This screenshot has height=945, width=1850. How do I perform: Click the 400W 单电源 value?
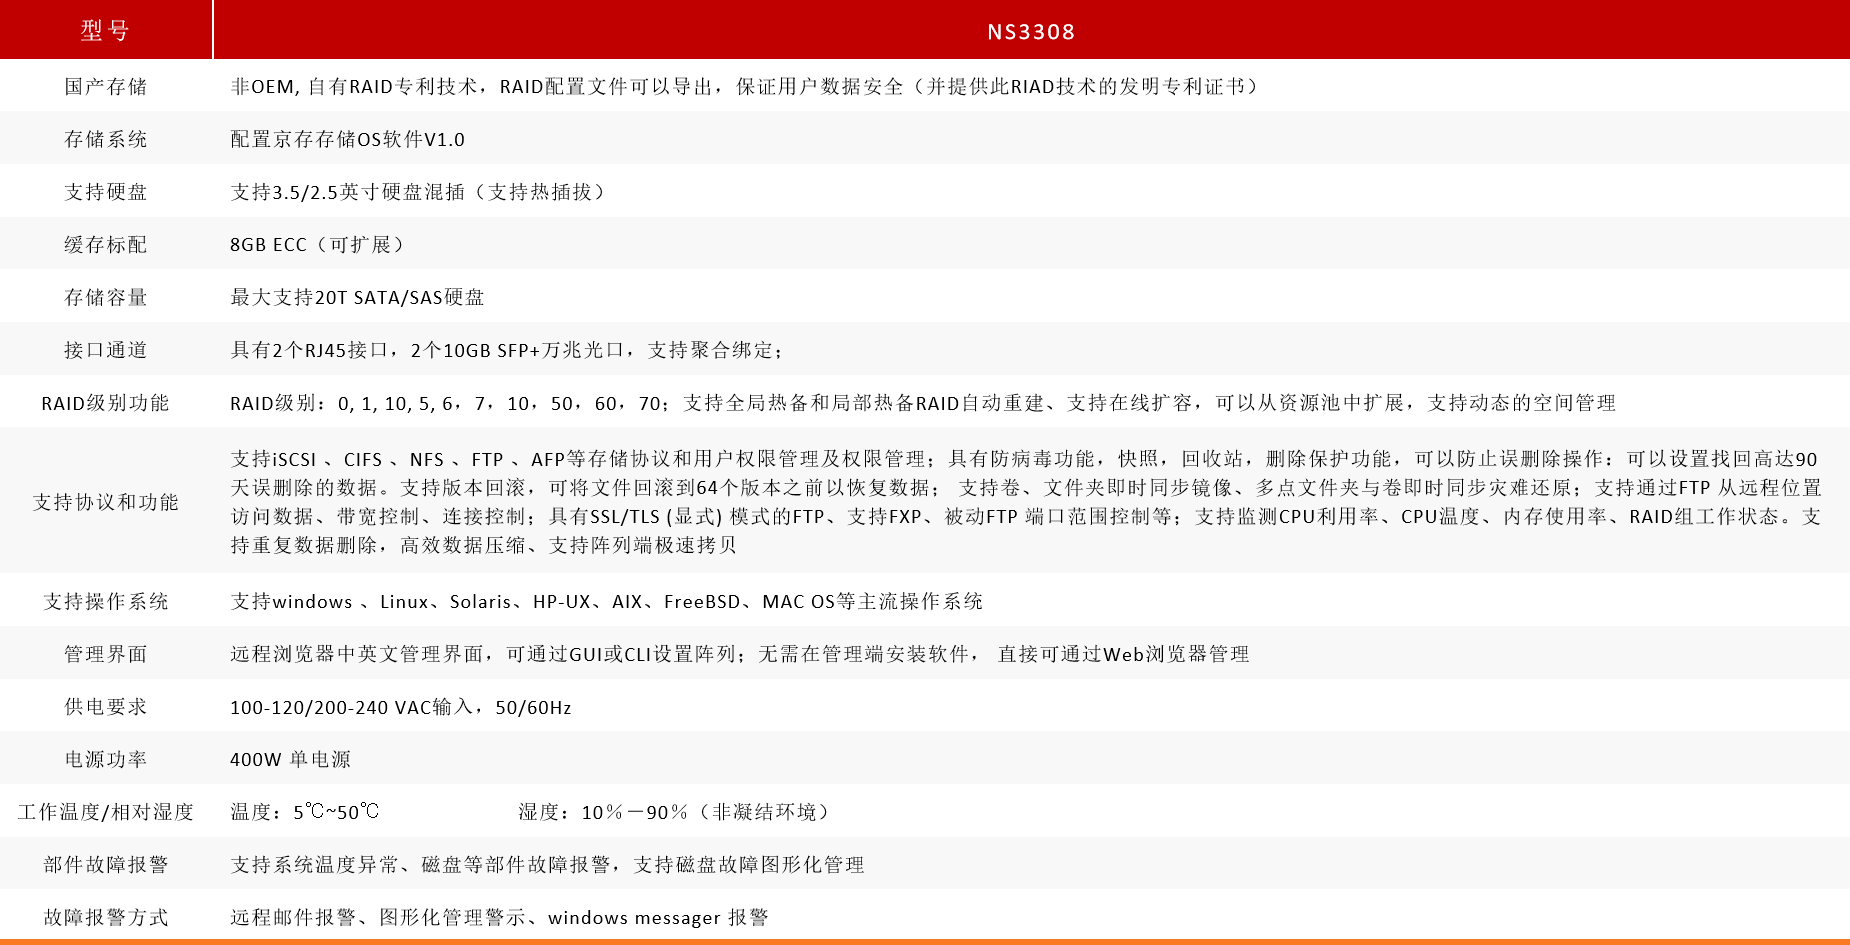click(291, 759)
